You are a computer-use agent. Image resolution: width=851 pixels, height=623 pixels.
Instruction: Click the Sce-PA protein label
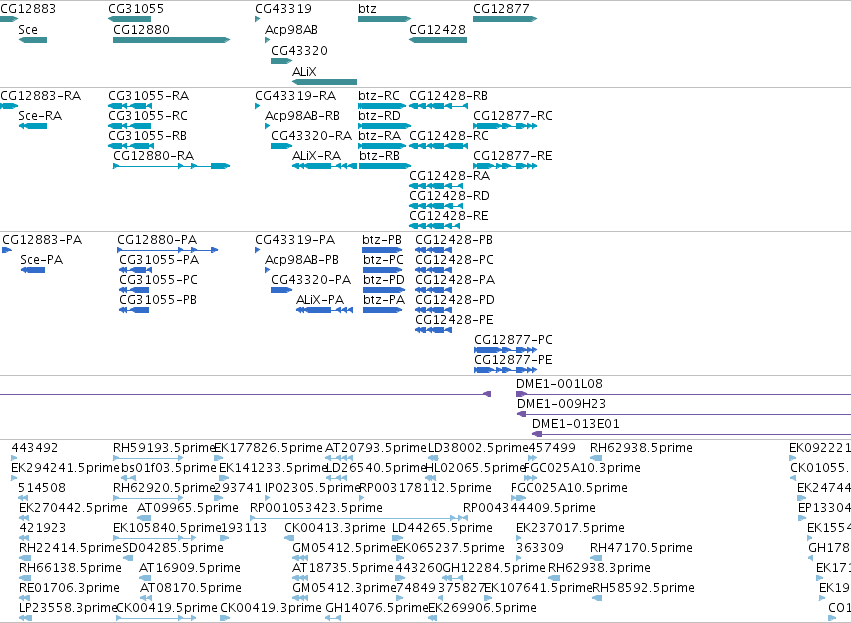point(42,260)
